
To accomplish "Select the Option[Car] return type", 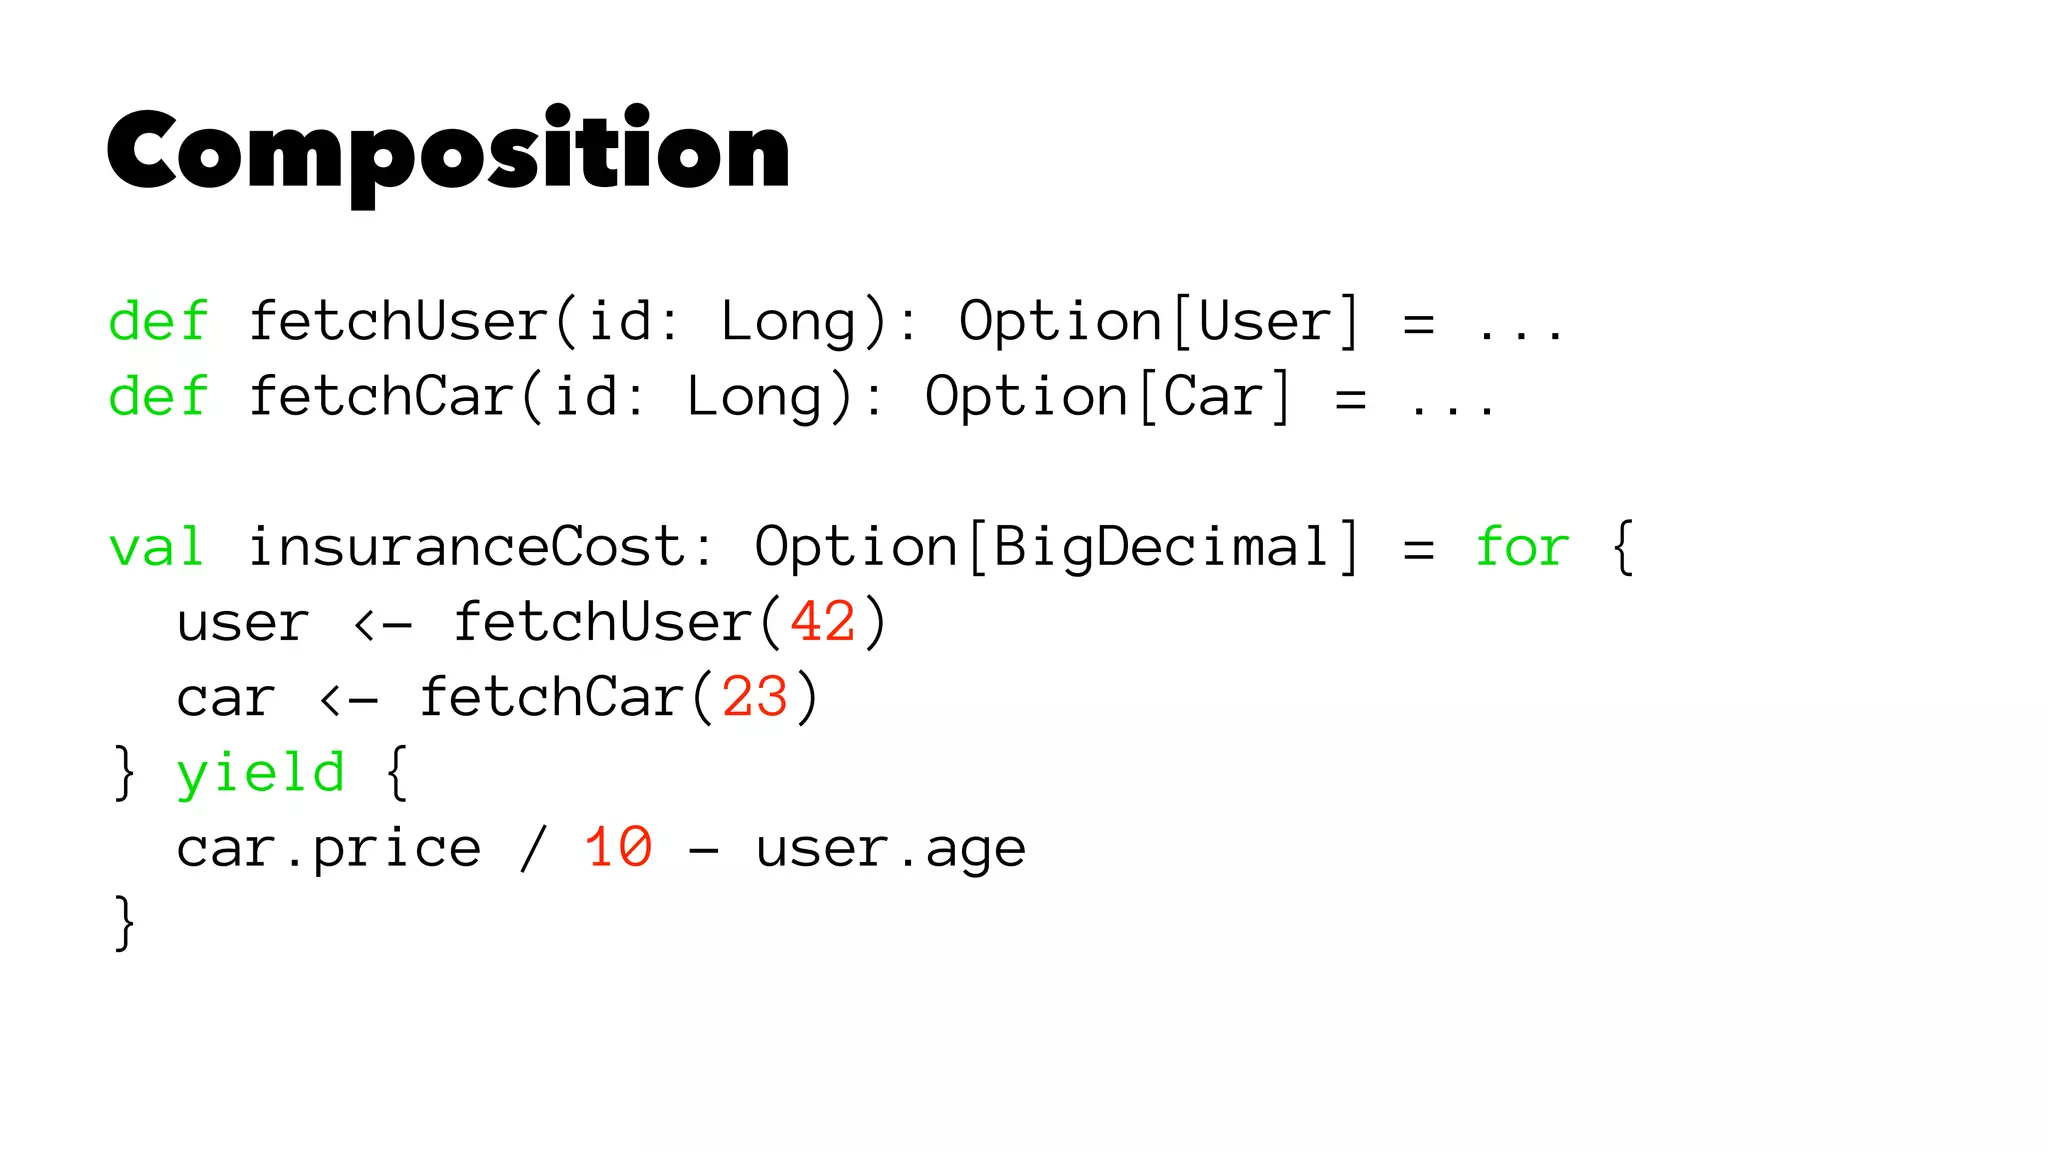I will point(1108,398).
